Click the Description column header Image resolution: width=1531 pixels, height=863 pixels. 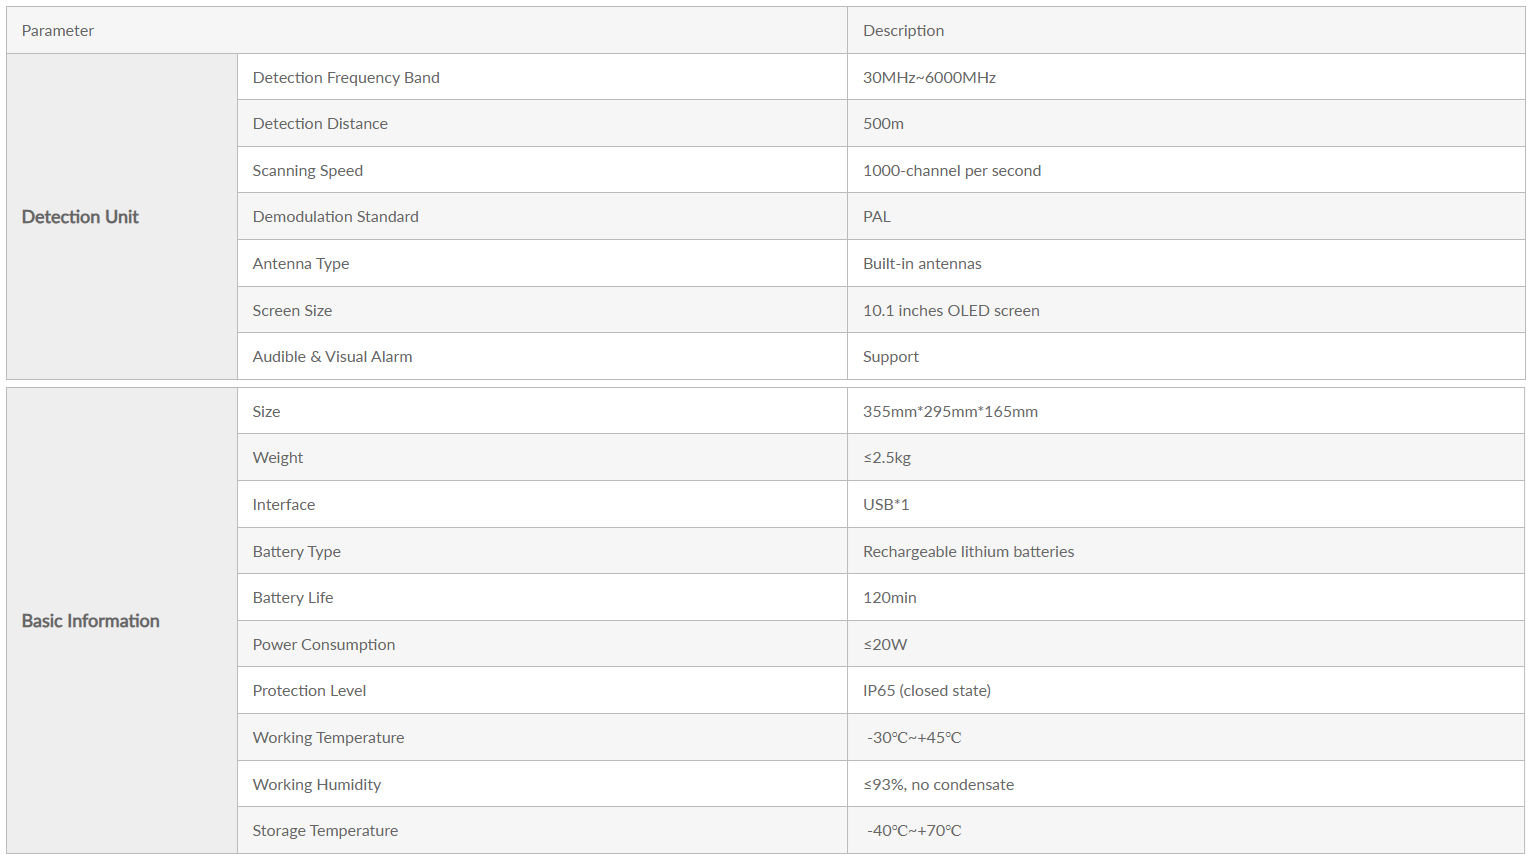903,31
